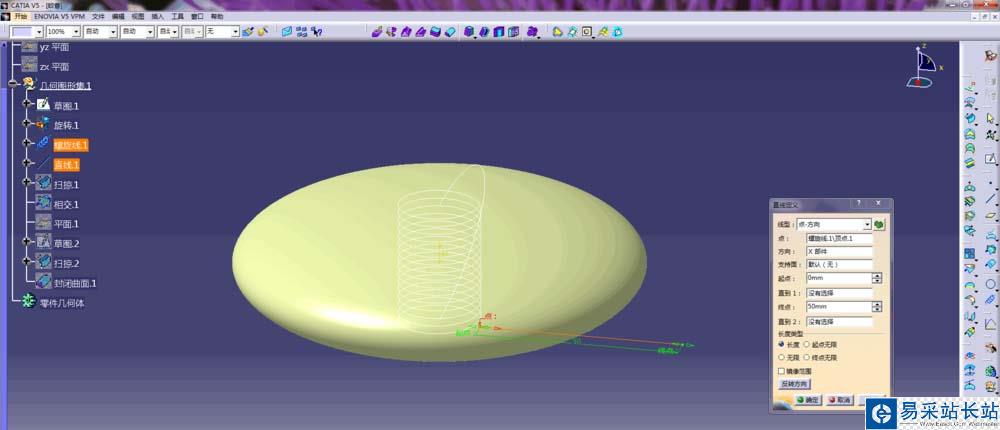
Task: Click the 零件几何体 part body gear icon
Action: click(x=29, y=302)
